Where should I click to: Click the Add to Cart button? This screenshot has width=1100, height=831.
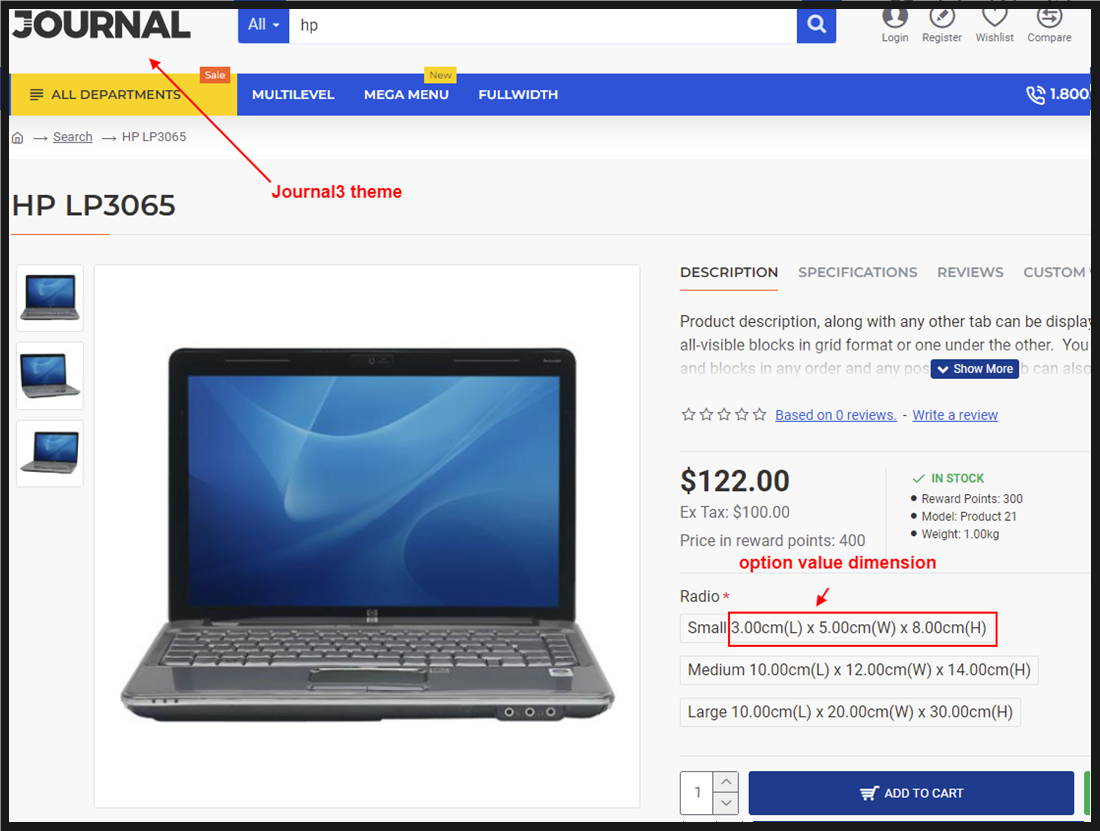pyautogui.click(x=911, y=793)
